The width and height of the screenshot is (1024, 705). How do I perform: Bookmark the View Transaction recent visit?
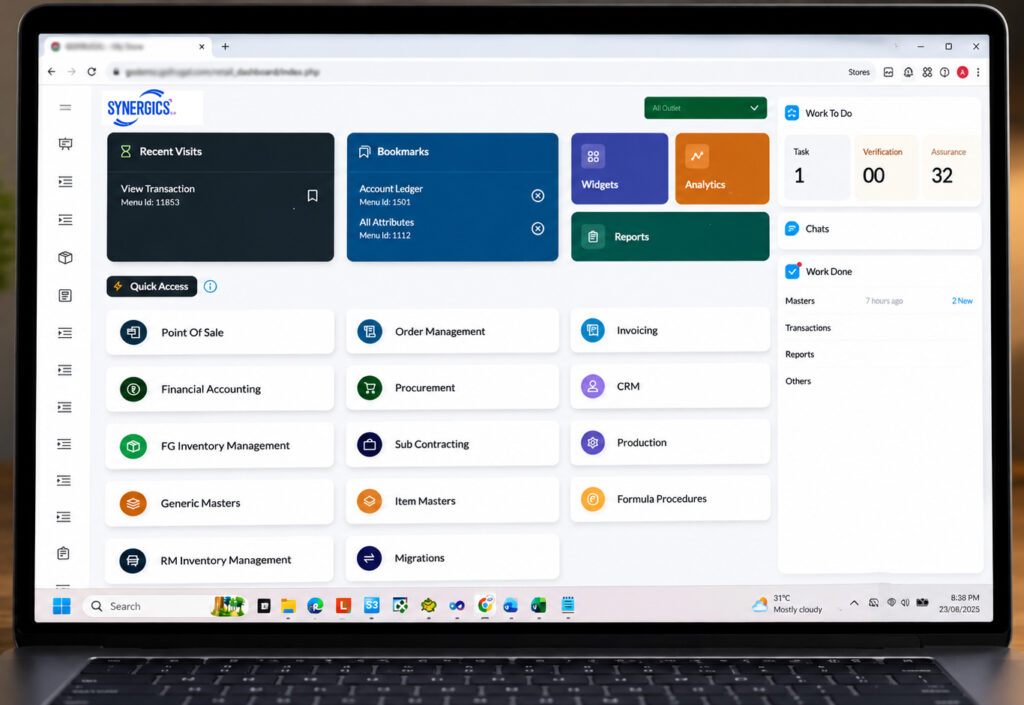click(313, 195)
